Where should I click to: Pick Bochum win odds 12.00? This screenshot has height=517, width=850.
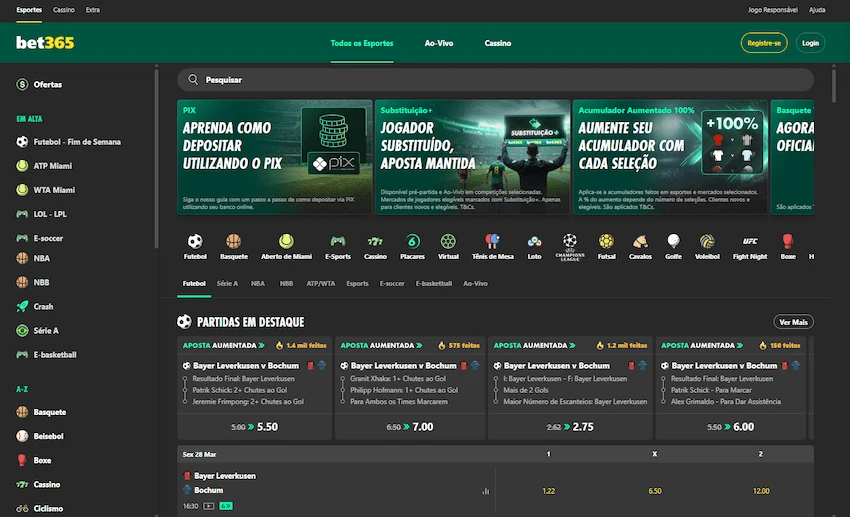coord(761,491)
